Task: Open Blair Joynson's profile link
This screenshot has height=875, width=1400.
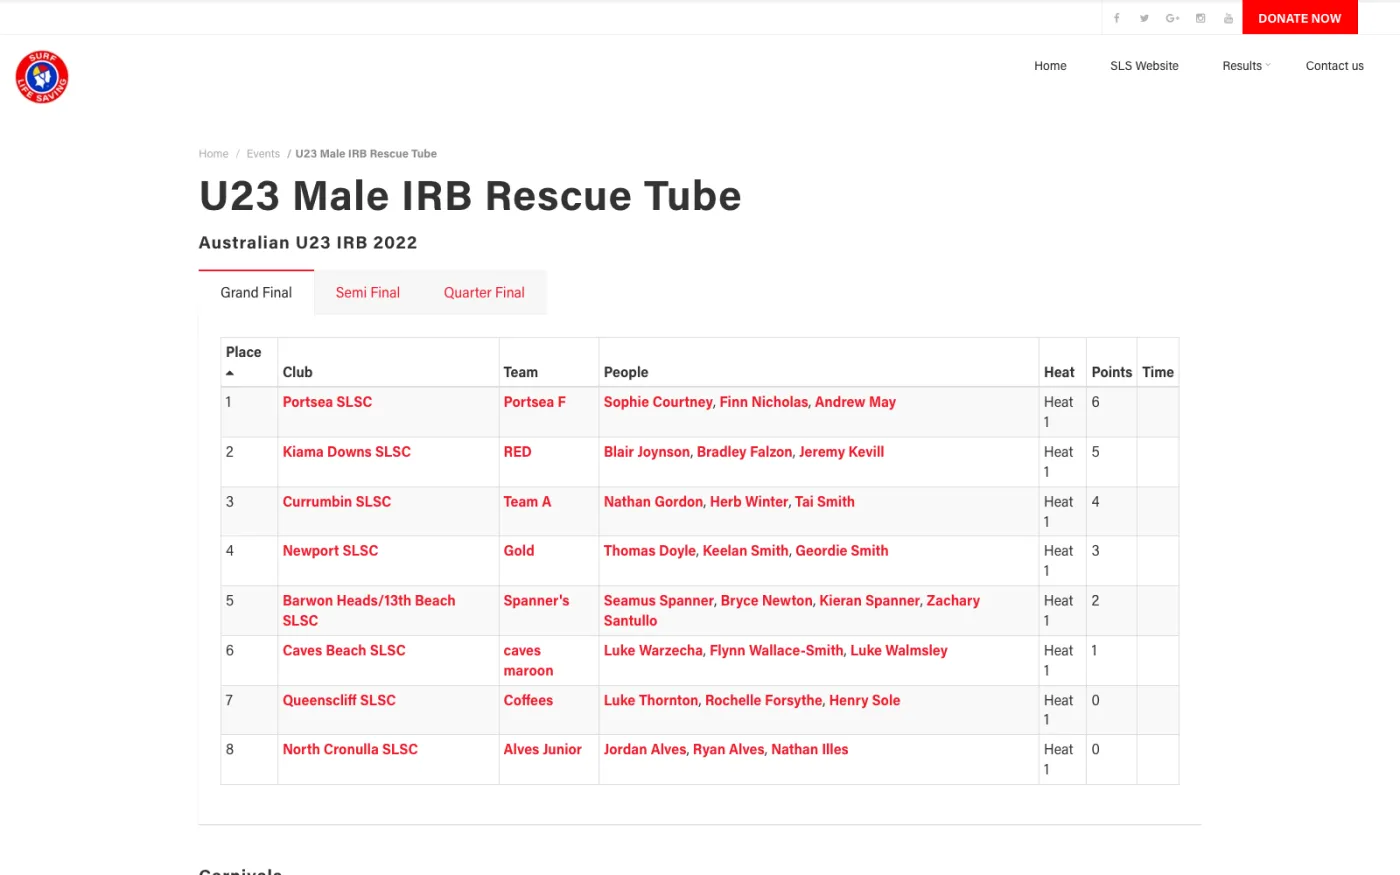Action: 646,452
